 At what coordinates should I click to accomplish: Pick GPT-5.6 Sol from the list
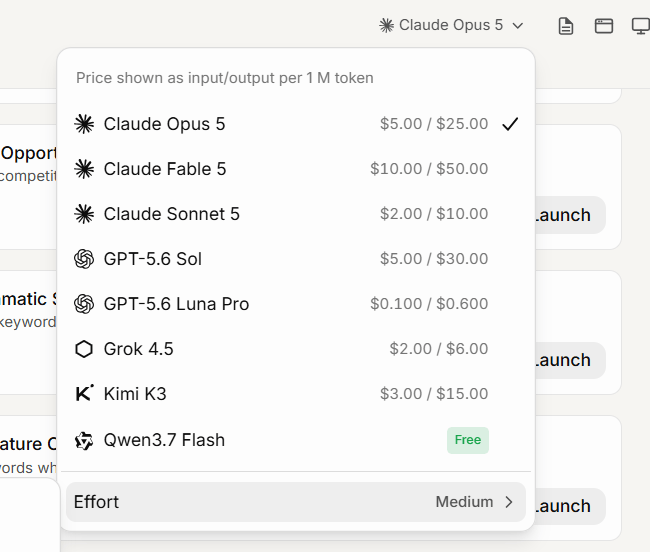click(x=296, y=259)
